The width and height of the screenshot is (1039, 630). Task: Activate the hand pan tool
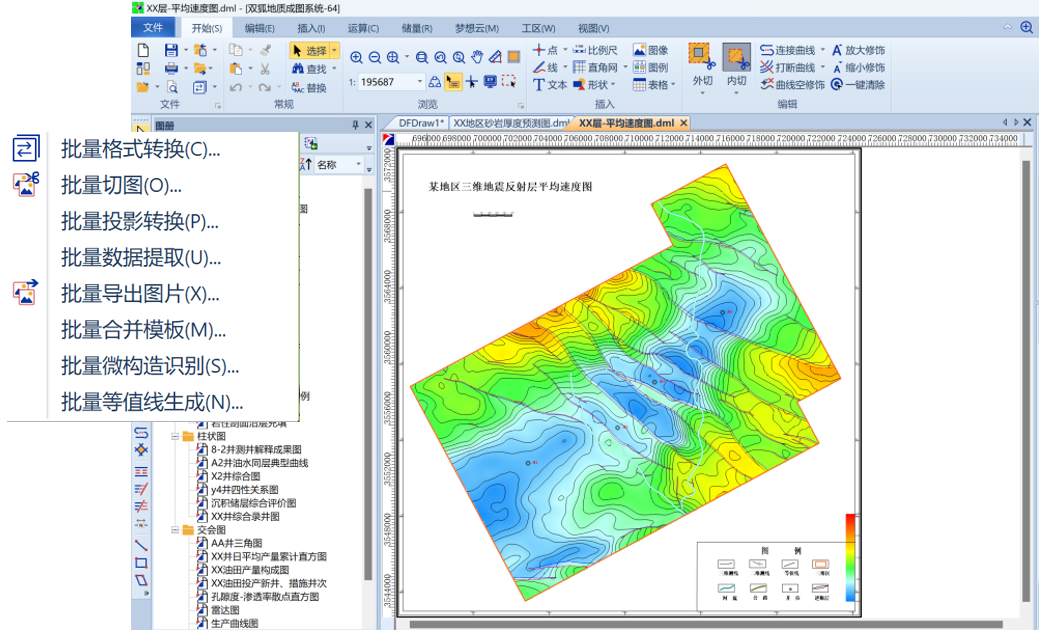[x=477, y=58]
